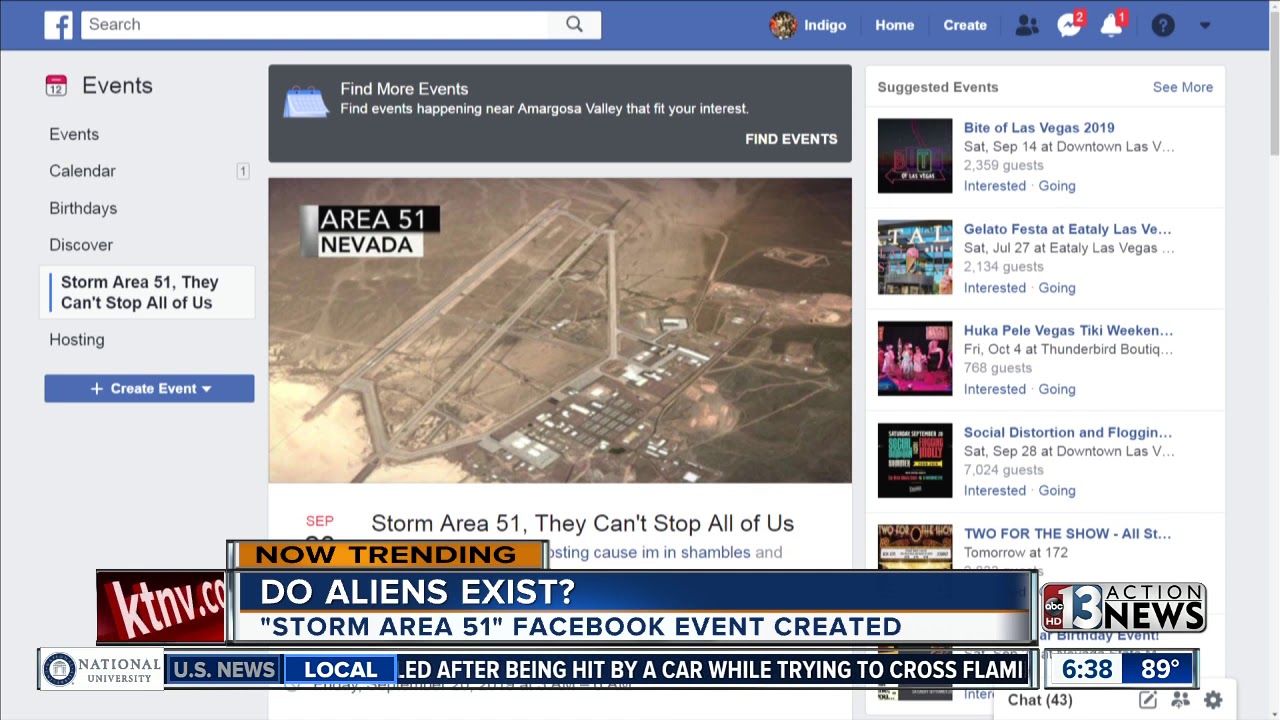Click the Events calendar icon heading

click(56, 86)
